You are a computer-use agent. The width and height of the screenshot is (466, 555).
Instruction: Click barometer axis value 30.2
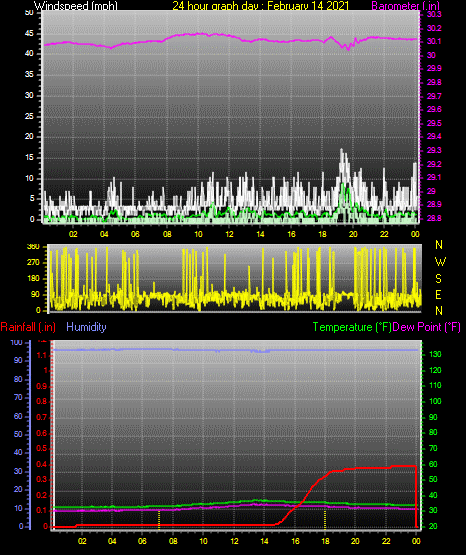point(434,28)
